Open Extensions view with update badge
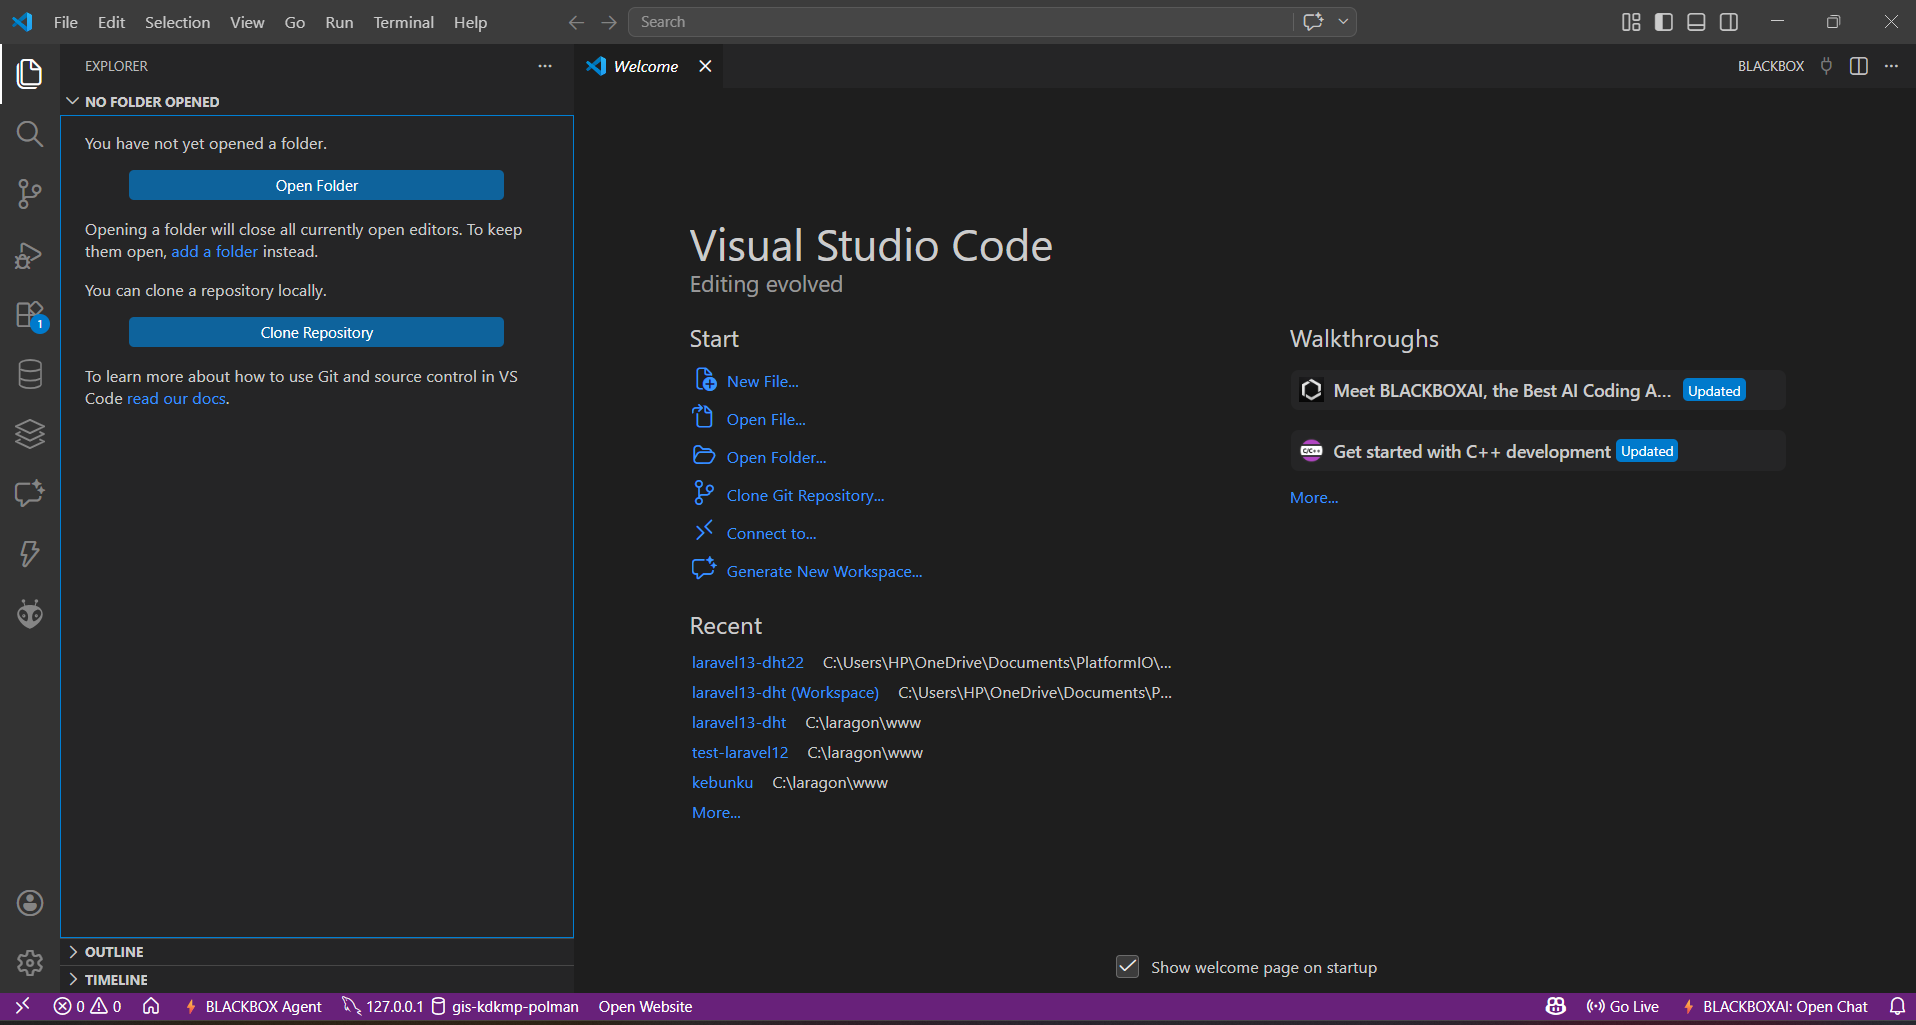The width and height of the screenshot is (1916, 1025). pyautogui.click(x=30, y=315)
